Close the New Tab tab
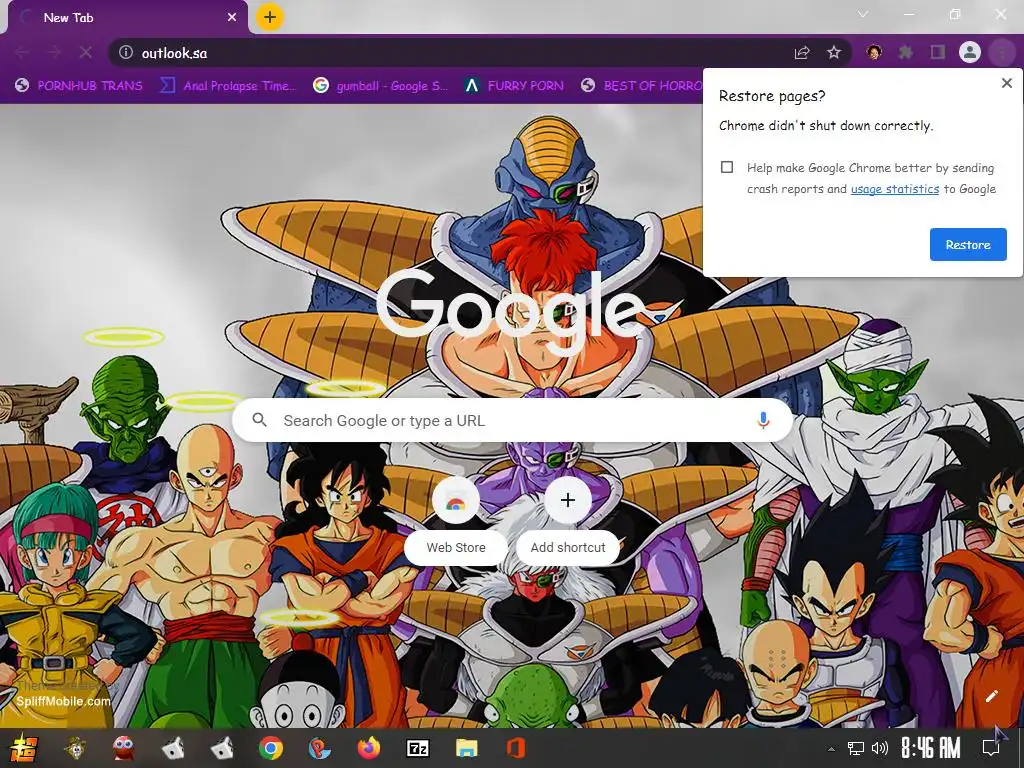The width and height of the screenshot is (1024, 768). (232, 18)
